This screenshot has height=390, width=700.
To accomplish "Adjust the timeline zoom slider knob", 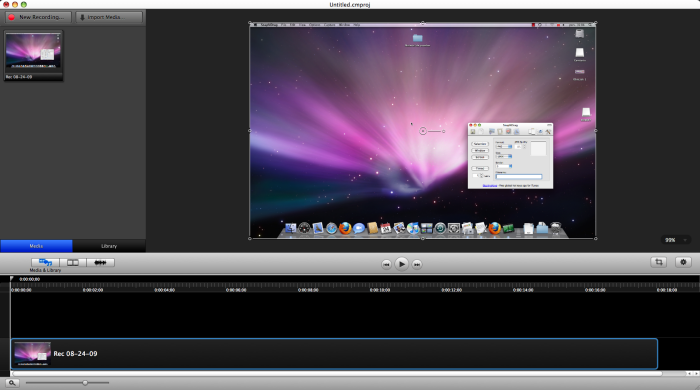I will [x=85, y=382].
